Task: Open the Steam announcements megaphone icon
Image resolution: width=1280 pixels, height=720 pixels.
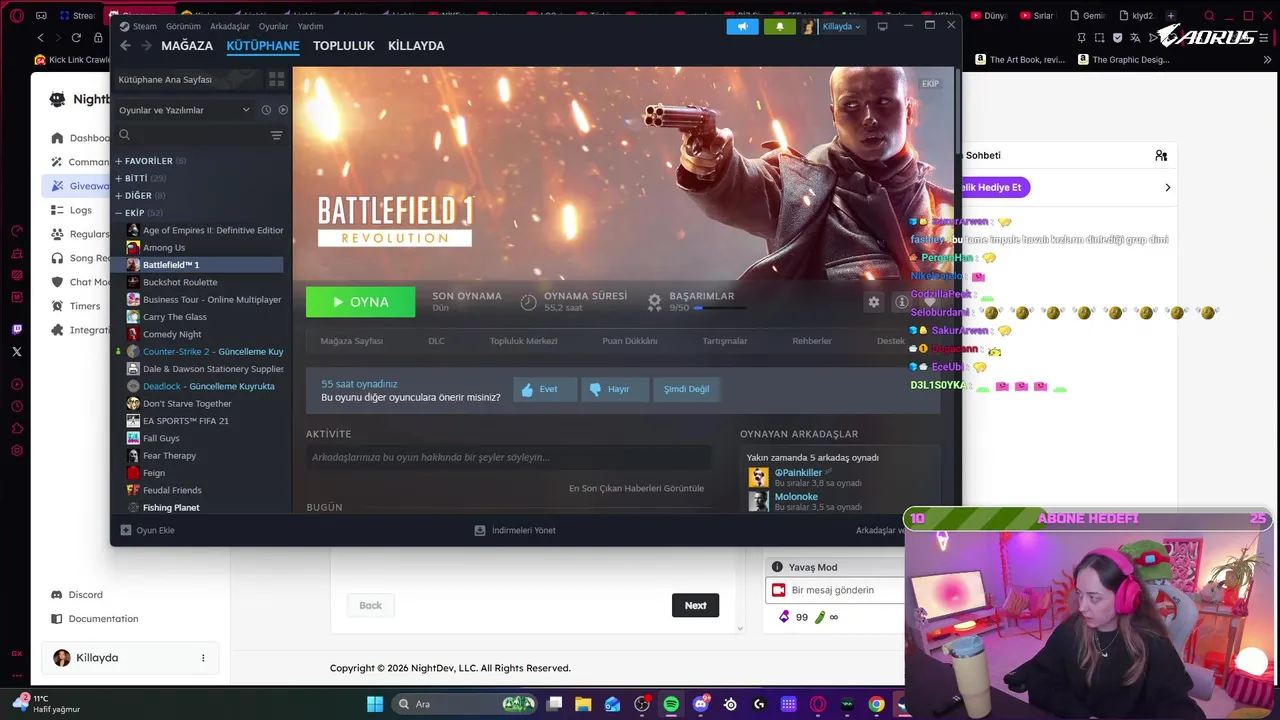Action: [x=742, y=26]
